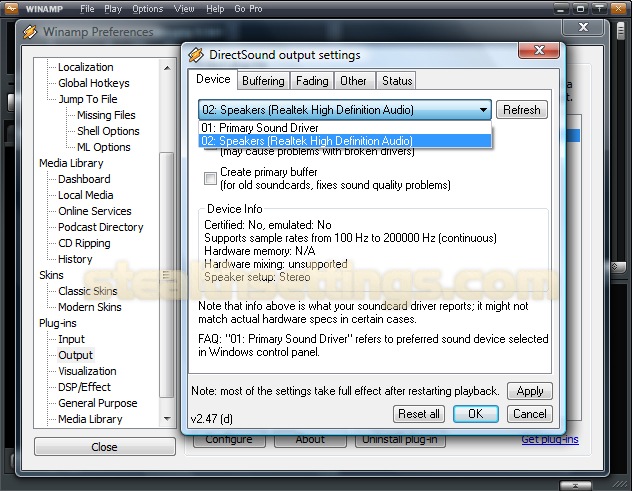Select Modern Skins in the tree
Image resolution: width=633 pixels, height=491 pixels.
[x=90, y=307]
